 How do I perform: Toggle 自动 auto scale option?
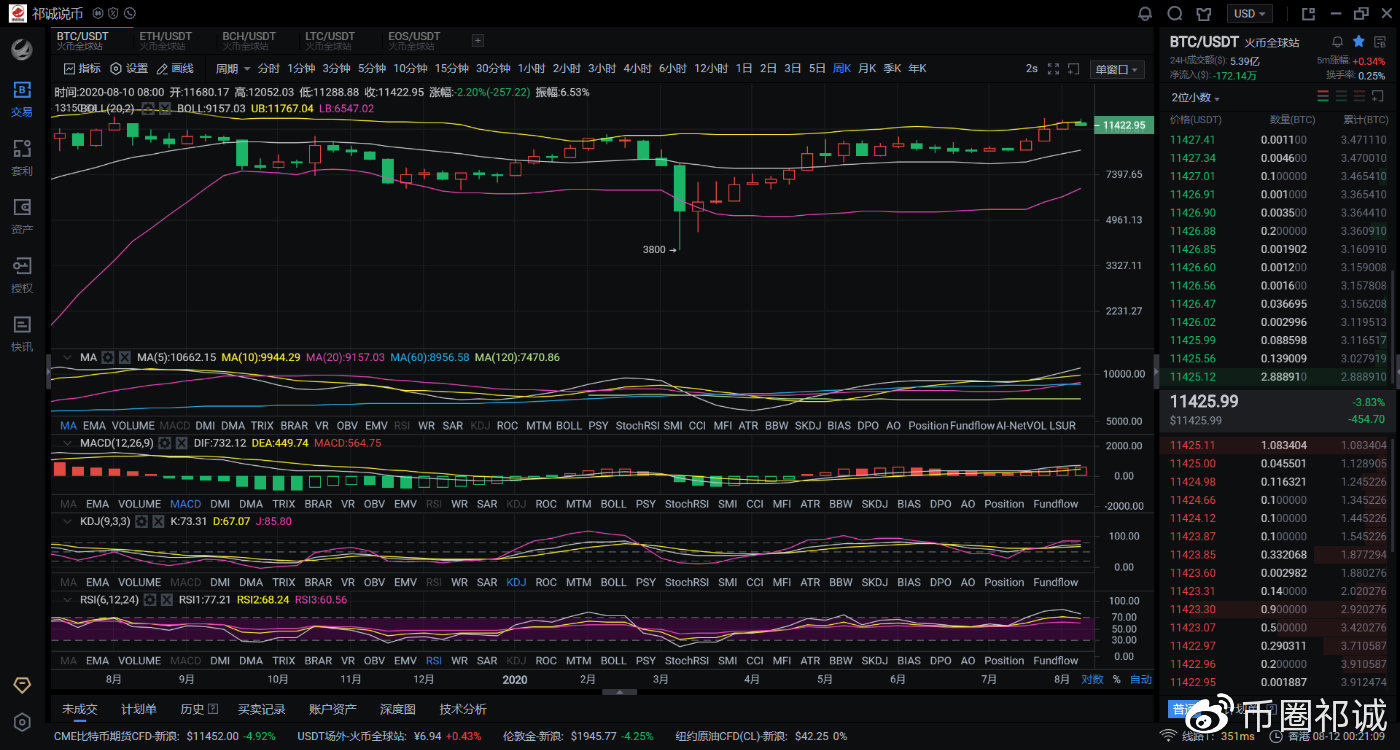1140,680
